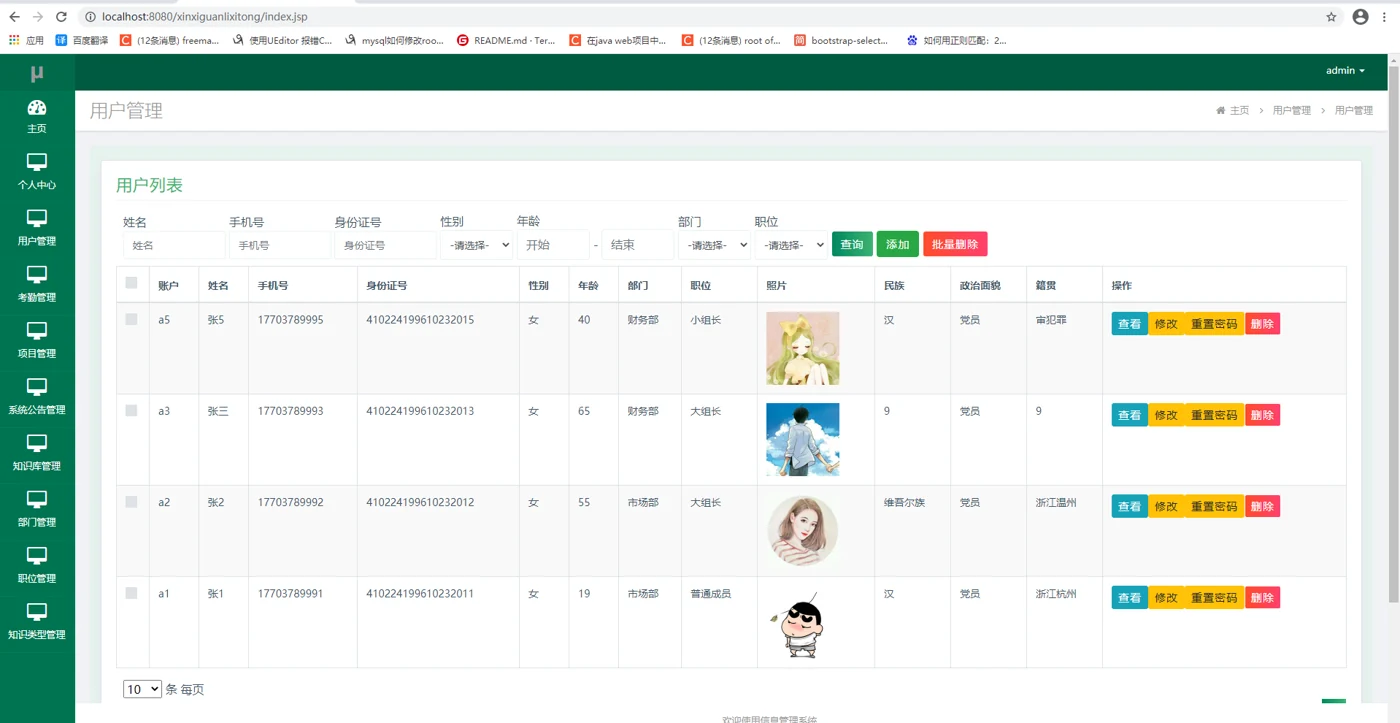1400x723 pixels.
Task: Click the green 添加 button
Action: [x=898, y=244]
